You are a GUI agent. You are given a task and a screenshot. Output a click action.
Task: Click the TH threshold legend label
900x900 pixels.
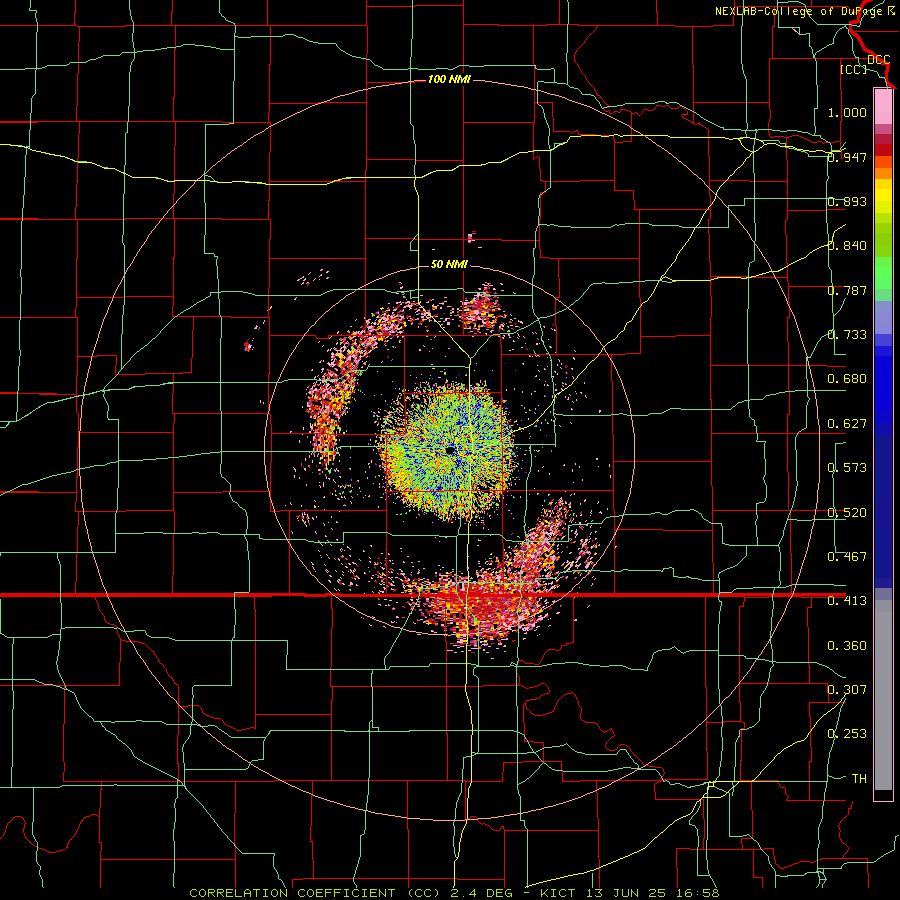pyautogui.click(x=859, y=779)
